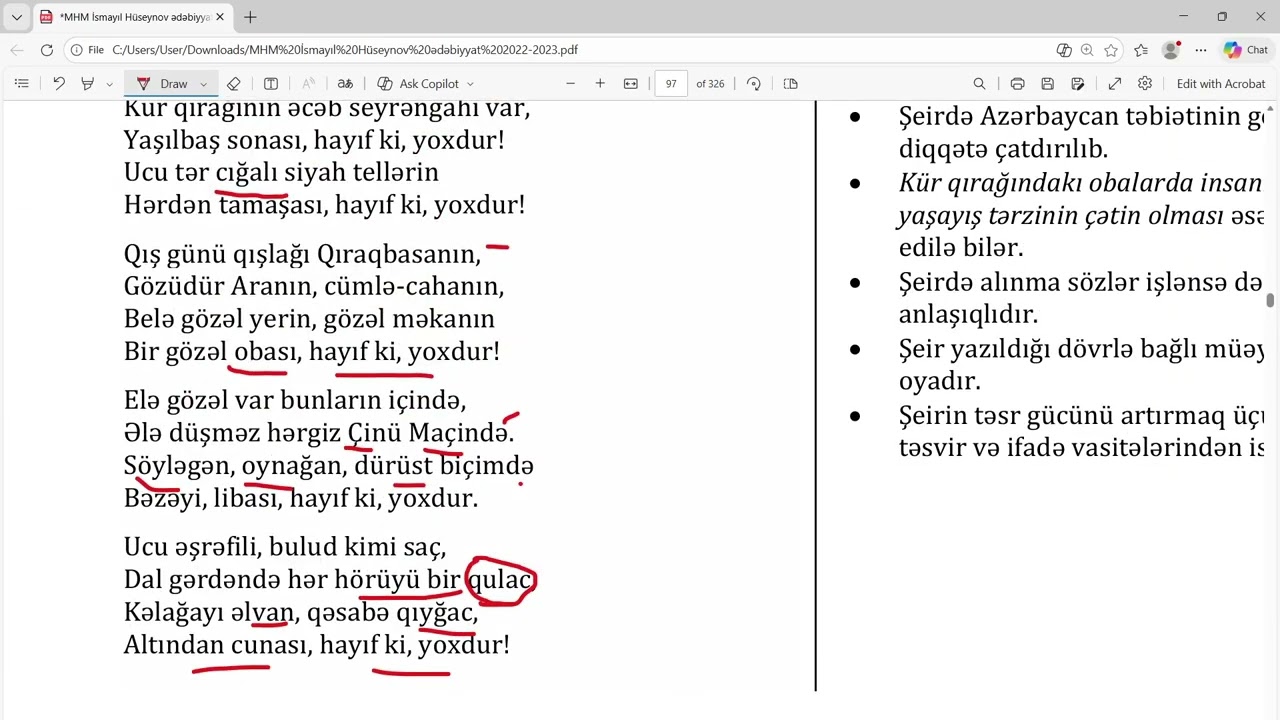Screen dimensions: 1280x720
Task: Zoom in the PDF page
Action: [x=600, y=84]
